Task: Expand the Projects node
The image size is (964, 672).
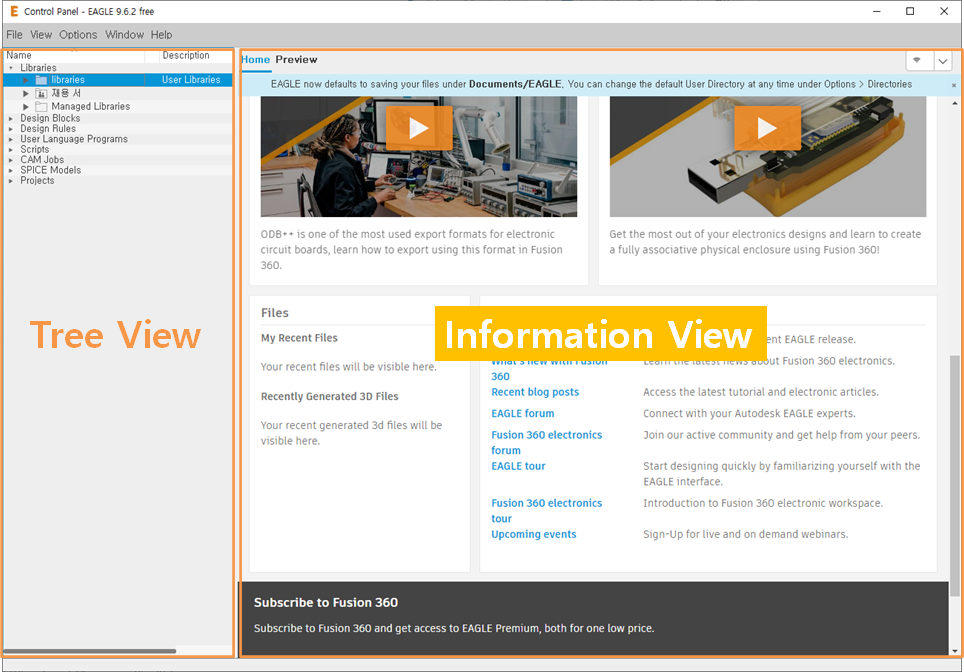Action: 11,181
